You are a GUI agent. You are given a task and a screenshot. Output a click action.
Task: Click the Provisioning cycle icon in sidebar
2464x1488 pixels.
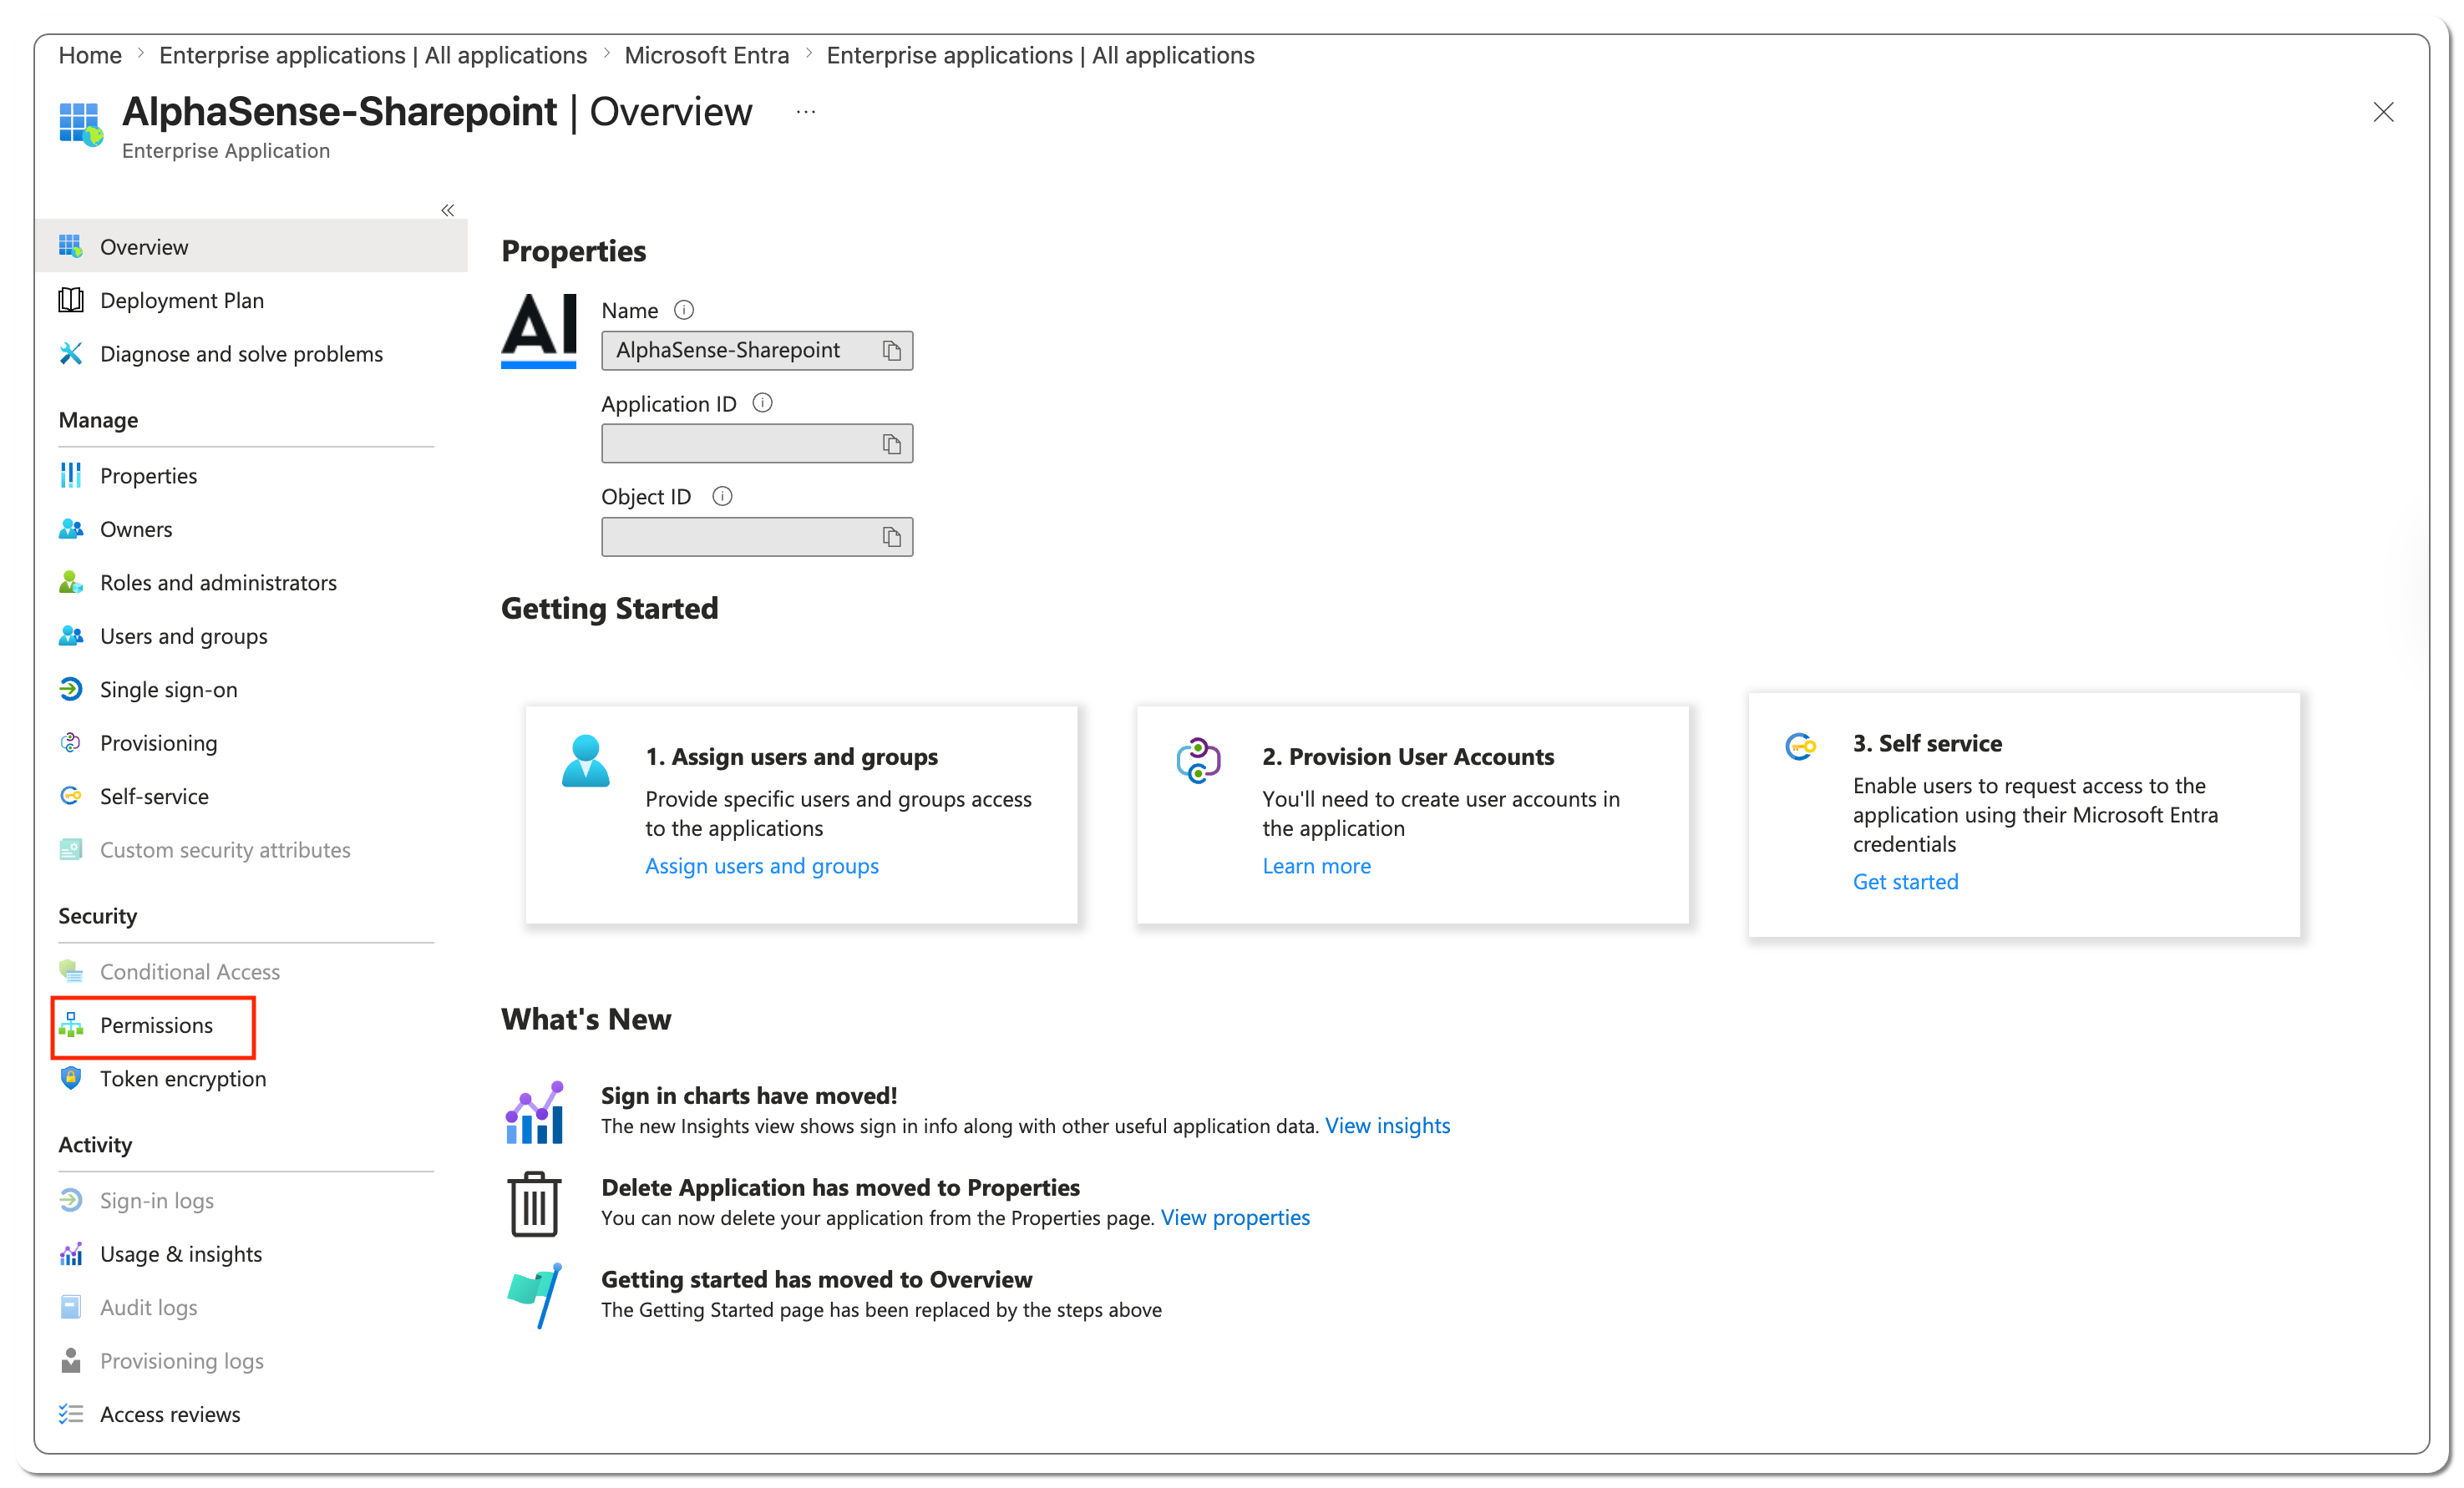tap(70, 742)
